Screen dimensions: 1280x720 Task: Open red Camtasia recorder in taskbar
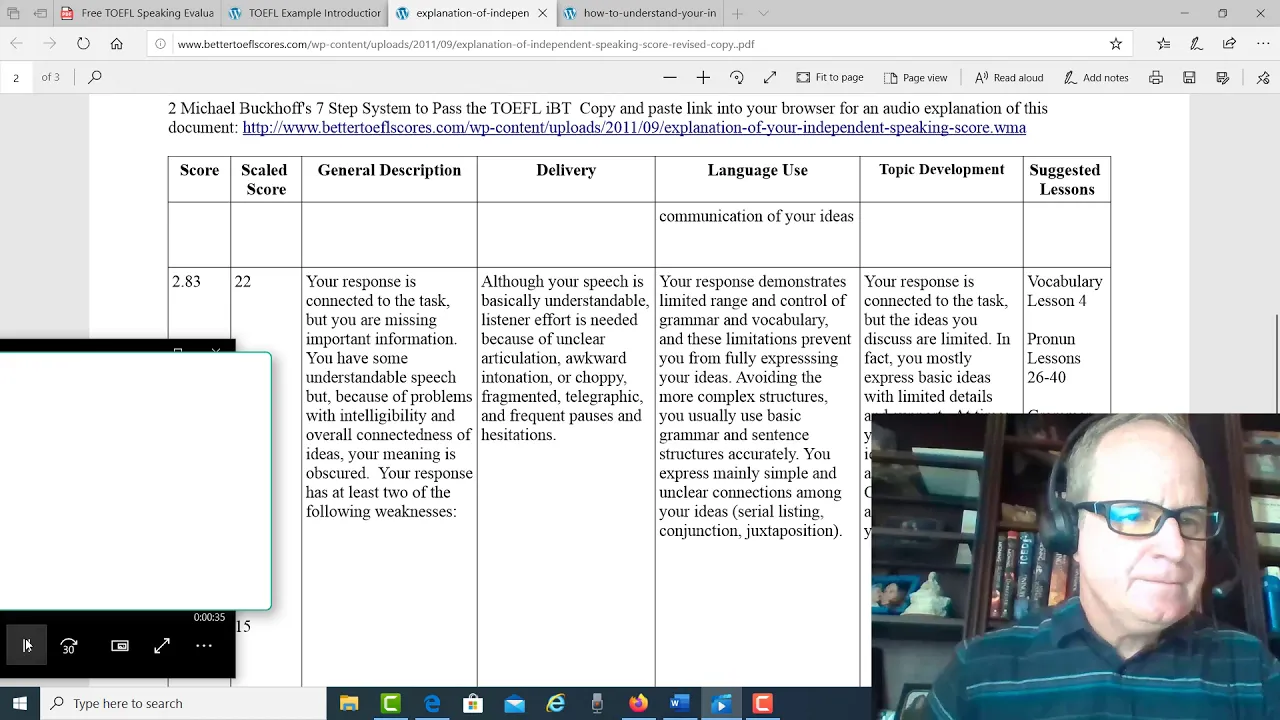coord(762,704)
